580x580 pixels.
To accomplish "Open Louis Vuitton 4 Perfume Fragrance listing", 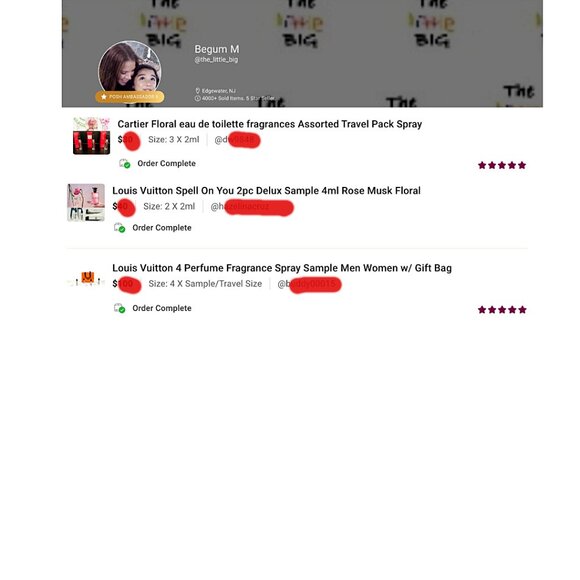I will pos(282,268).
